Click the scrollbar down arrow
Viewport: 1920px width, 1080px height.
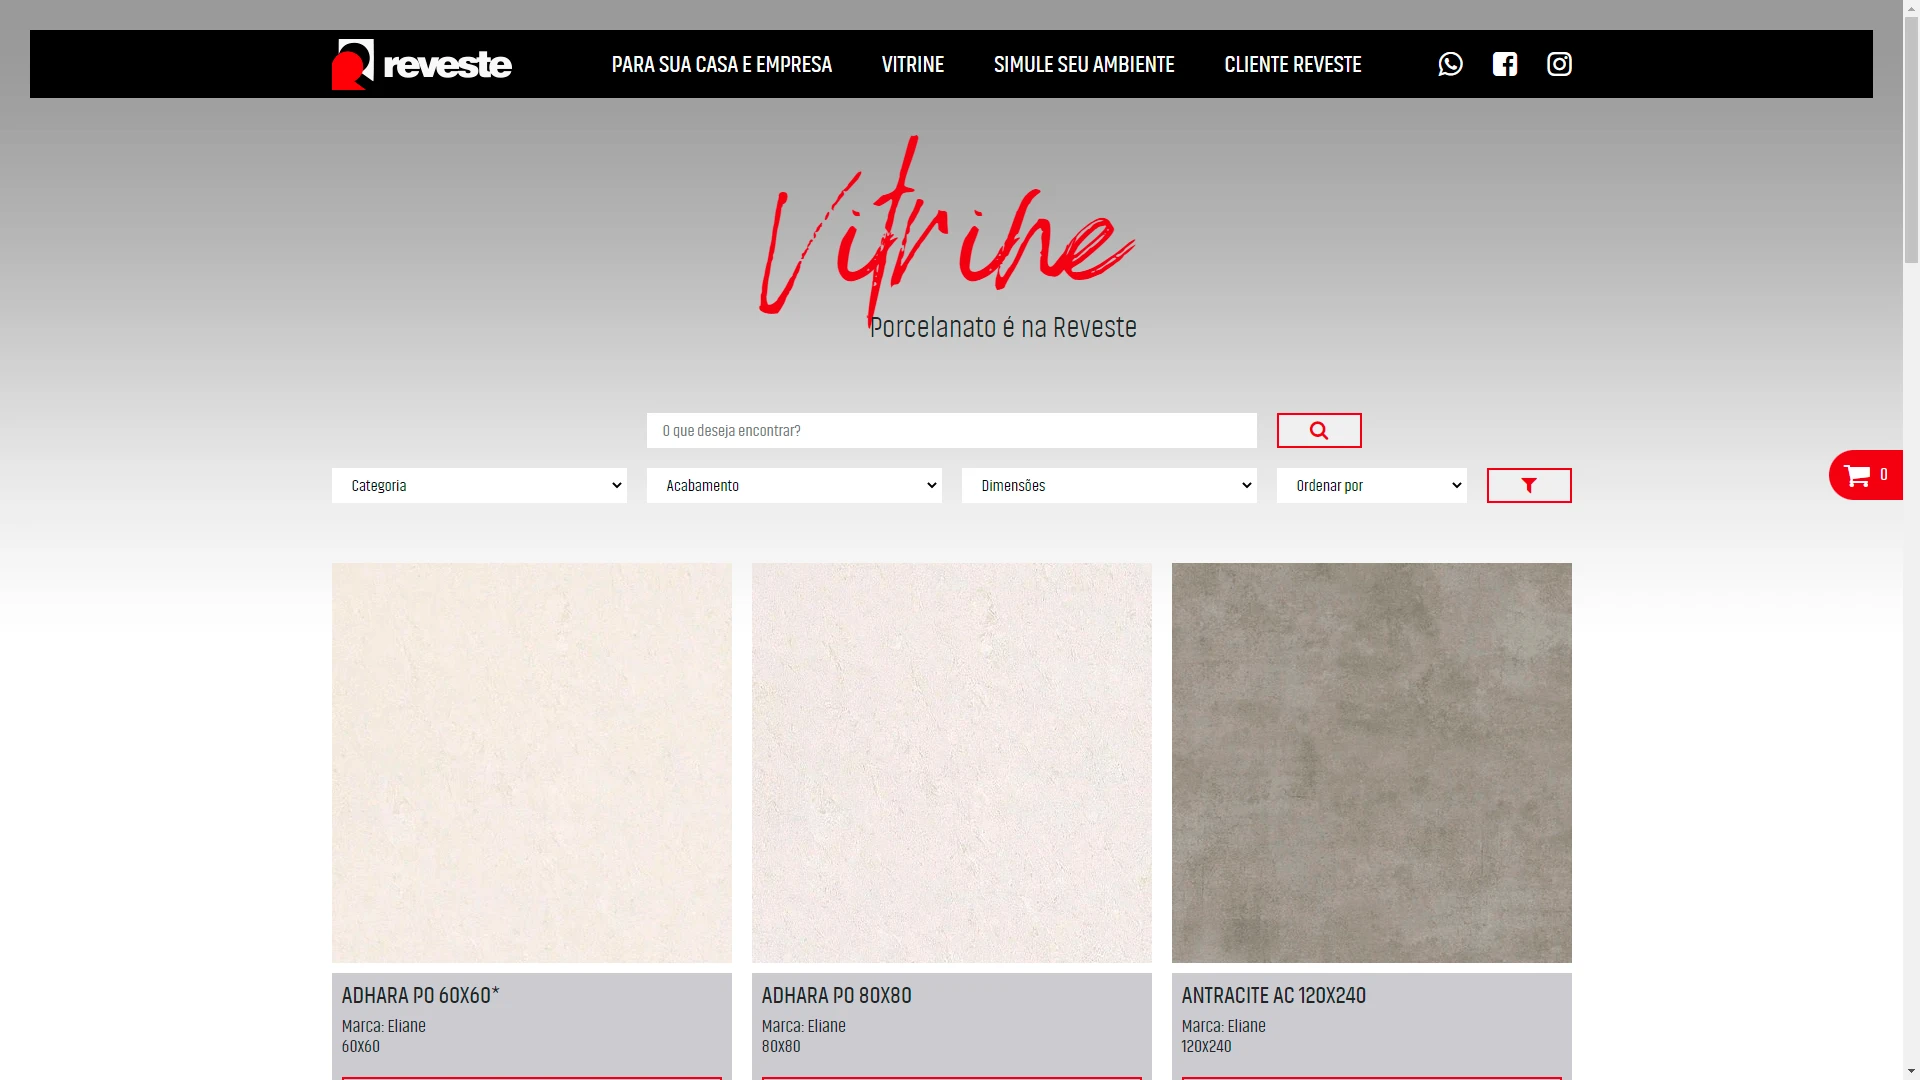(1911, 1072)
